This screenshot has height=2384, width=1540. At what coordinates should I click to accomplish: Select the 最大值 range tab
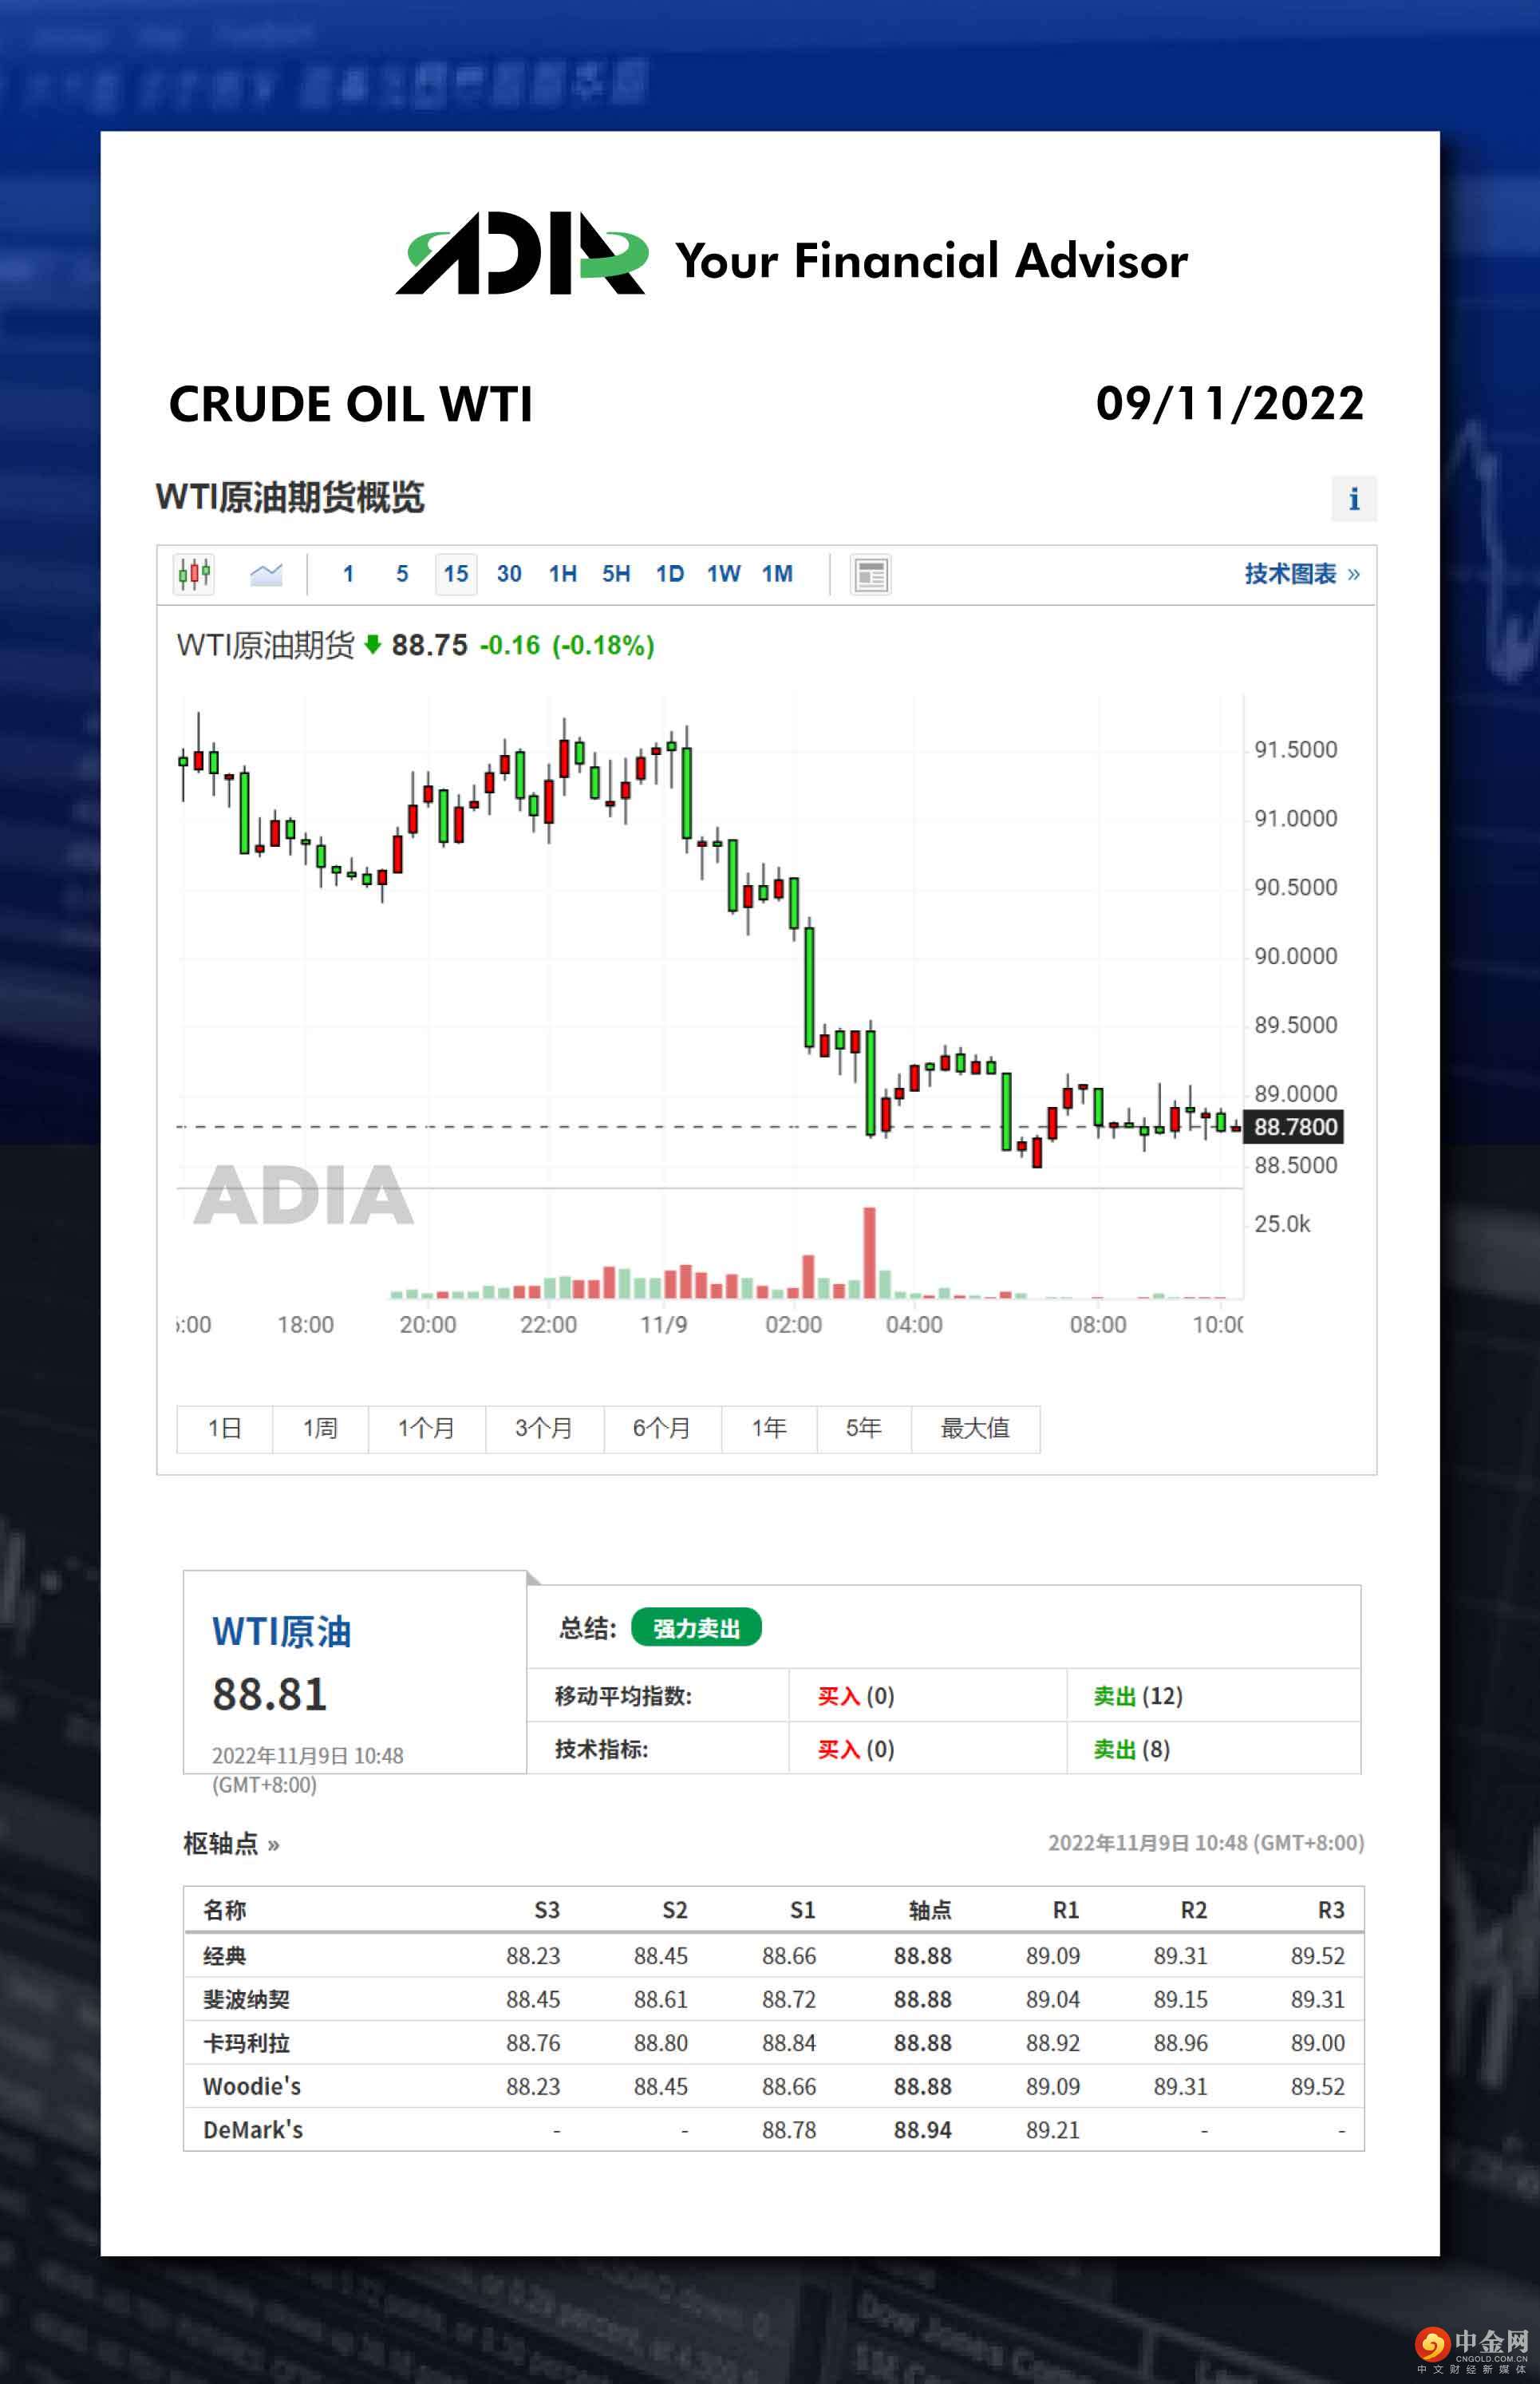(974, 1428)
